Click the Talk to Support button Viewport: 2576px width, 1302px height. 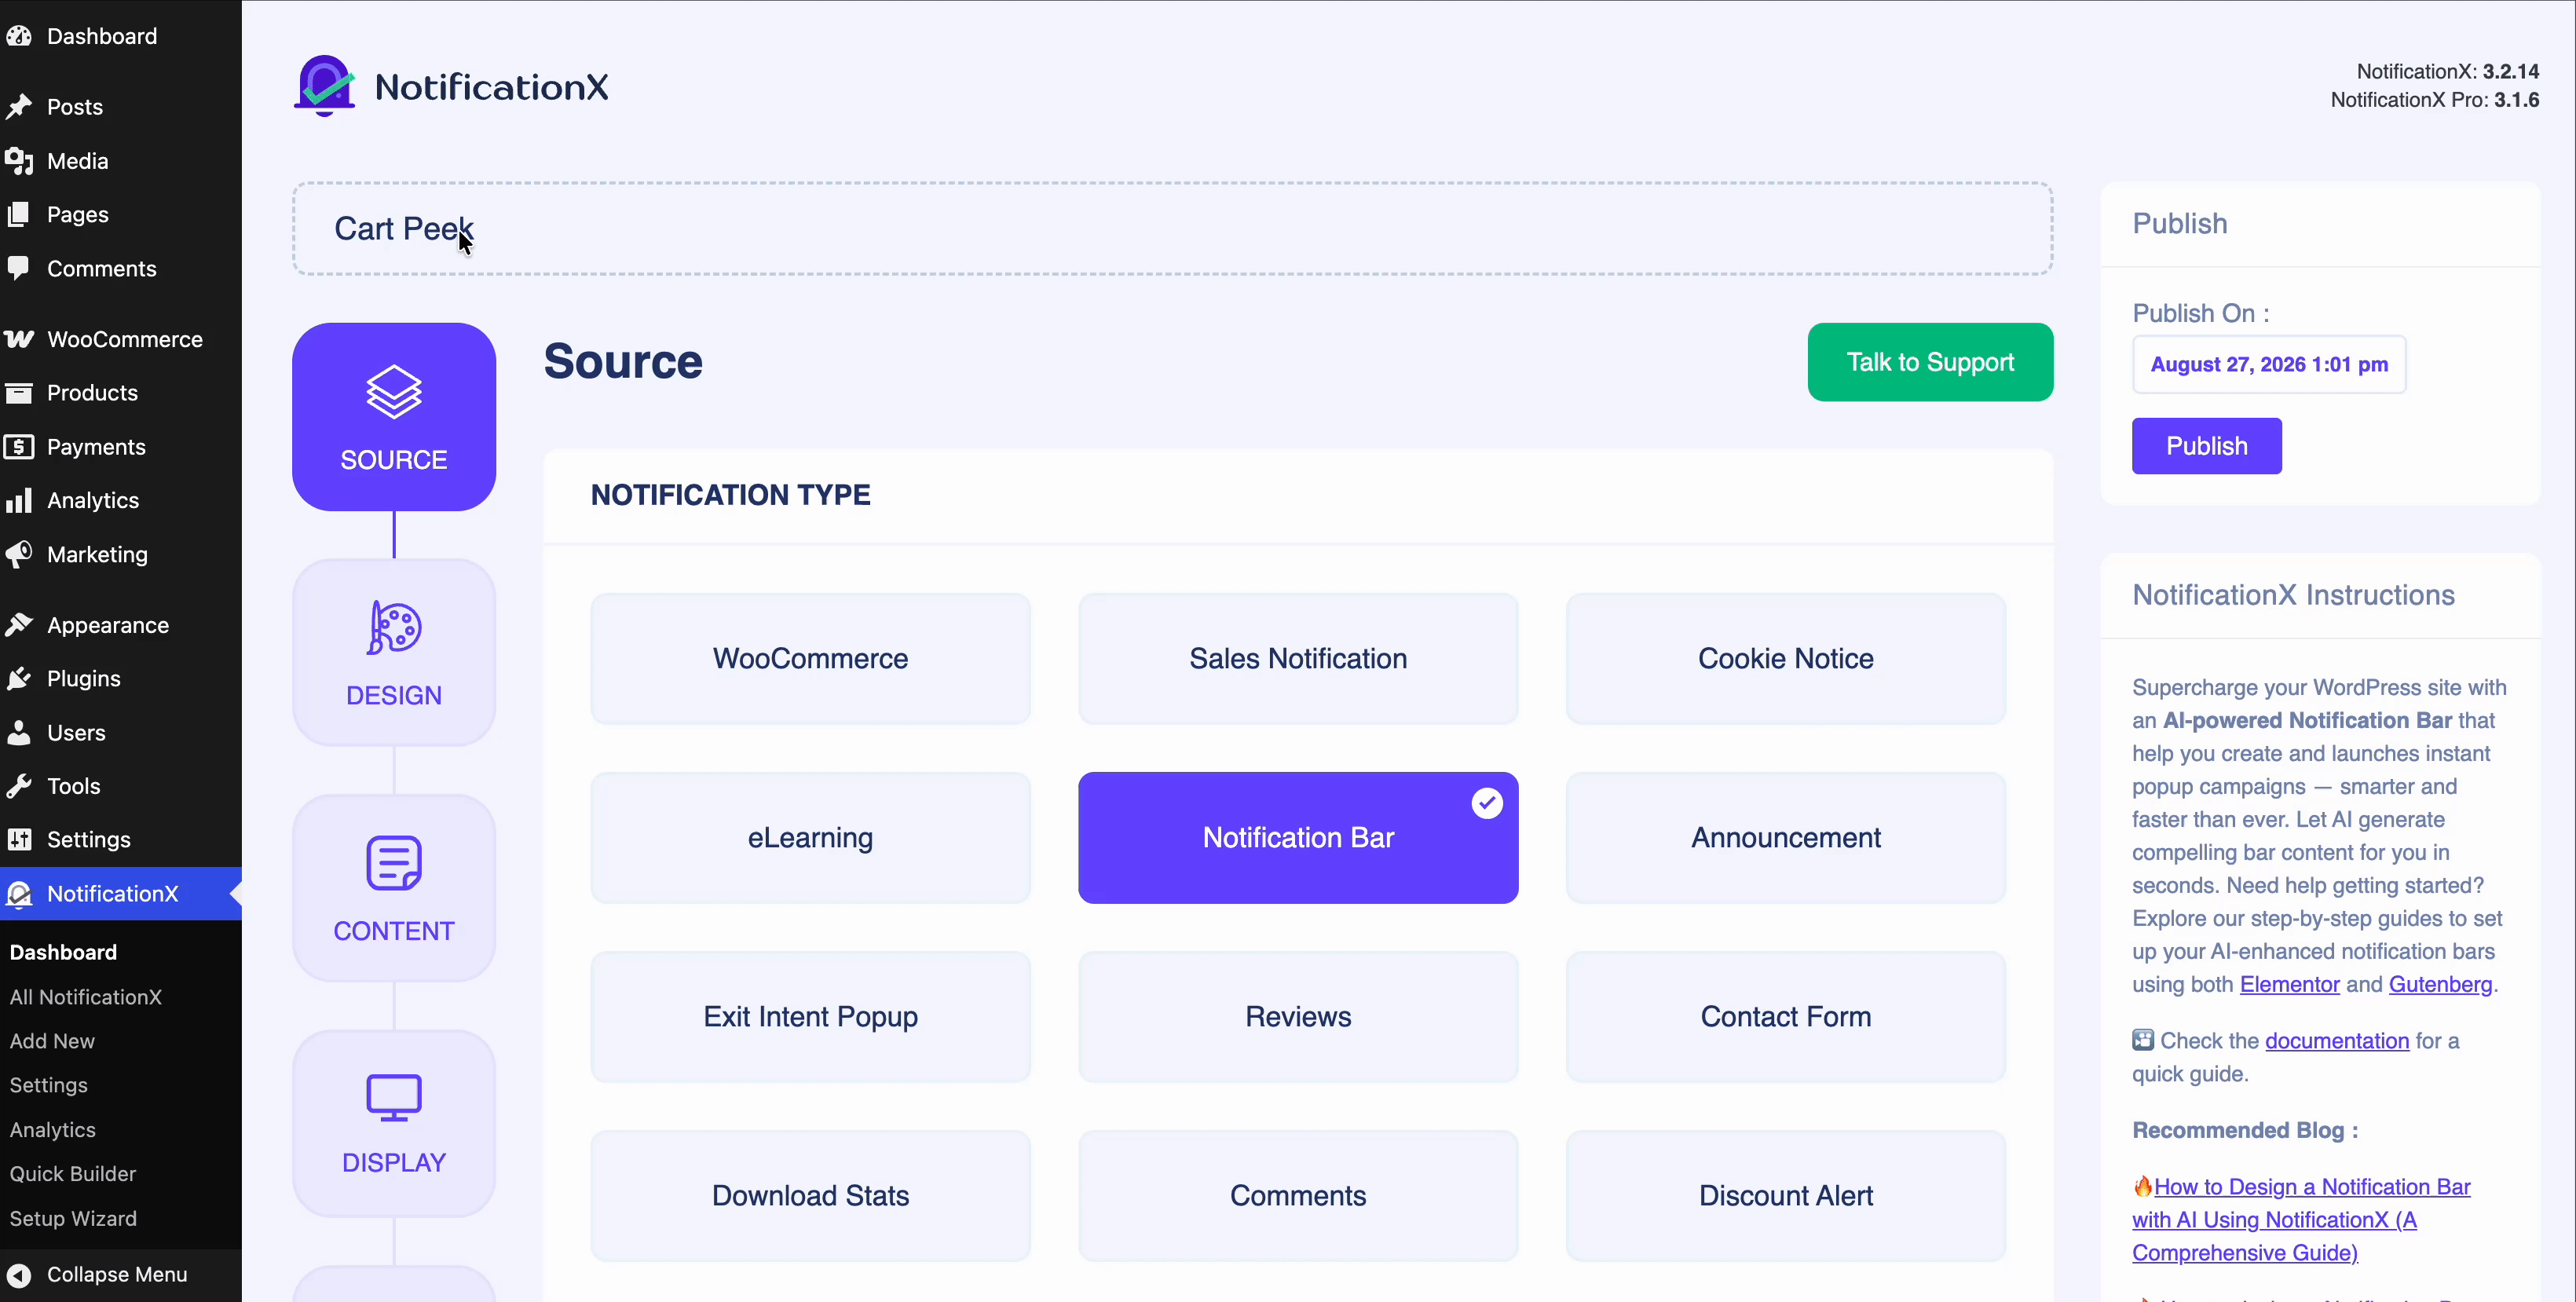(1930, 362)
